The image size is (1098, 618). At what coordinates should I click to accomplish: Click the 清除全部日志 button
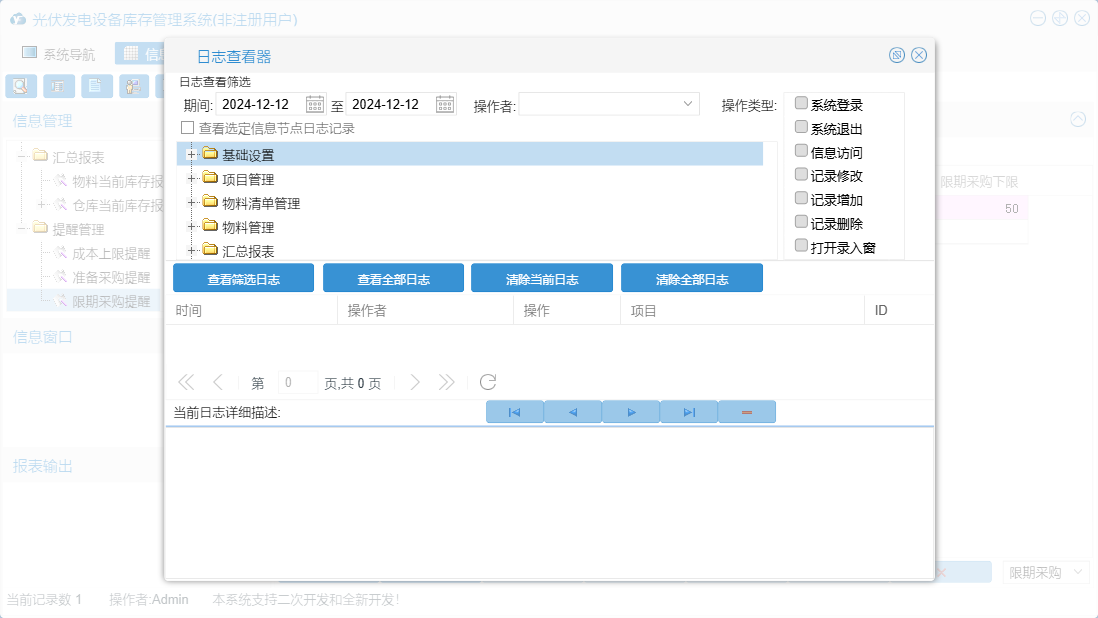(692, 279)
